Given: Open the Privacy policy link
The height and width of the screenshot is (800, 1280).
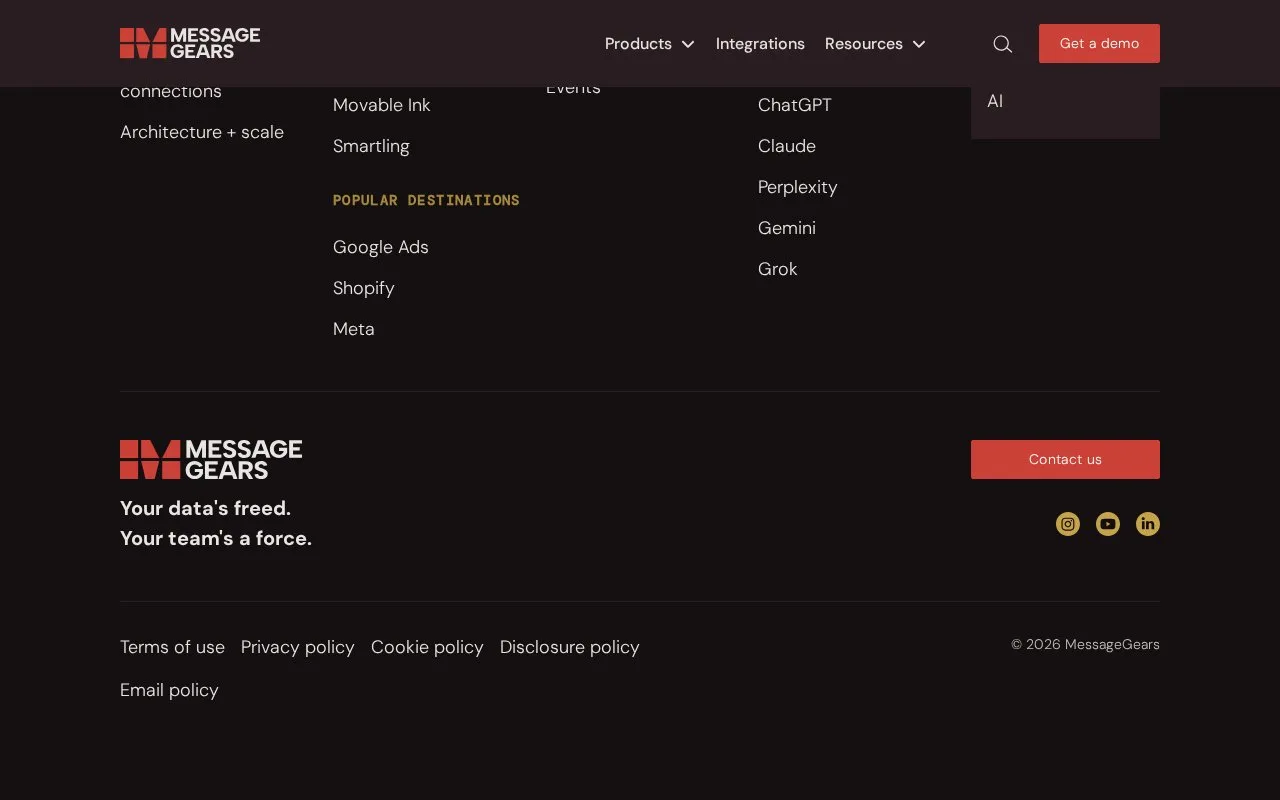Looking at the screenshot, I should click(x=298, y=647).
